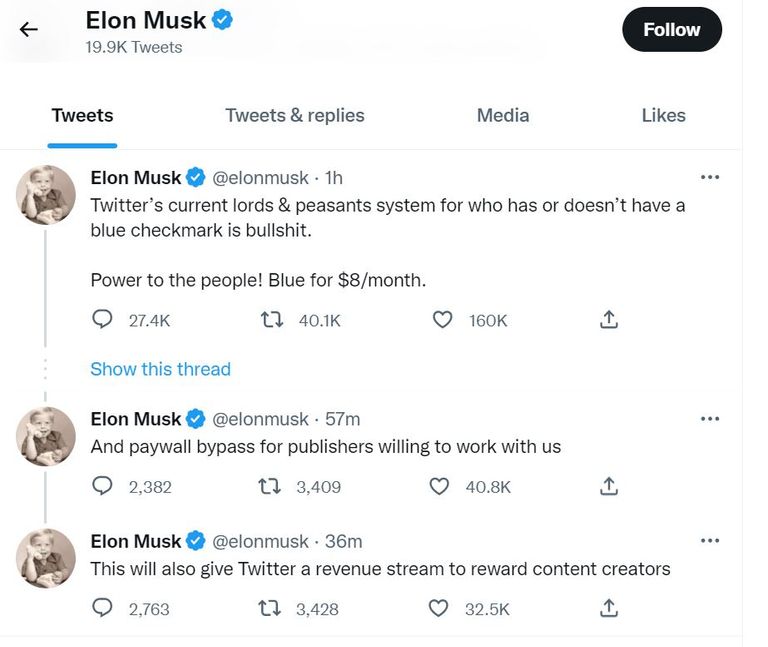768x647 pixels.
Task: Reply to the paywall bypass tweet
Action: pyautogui.click(x=103, y=487)
